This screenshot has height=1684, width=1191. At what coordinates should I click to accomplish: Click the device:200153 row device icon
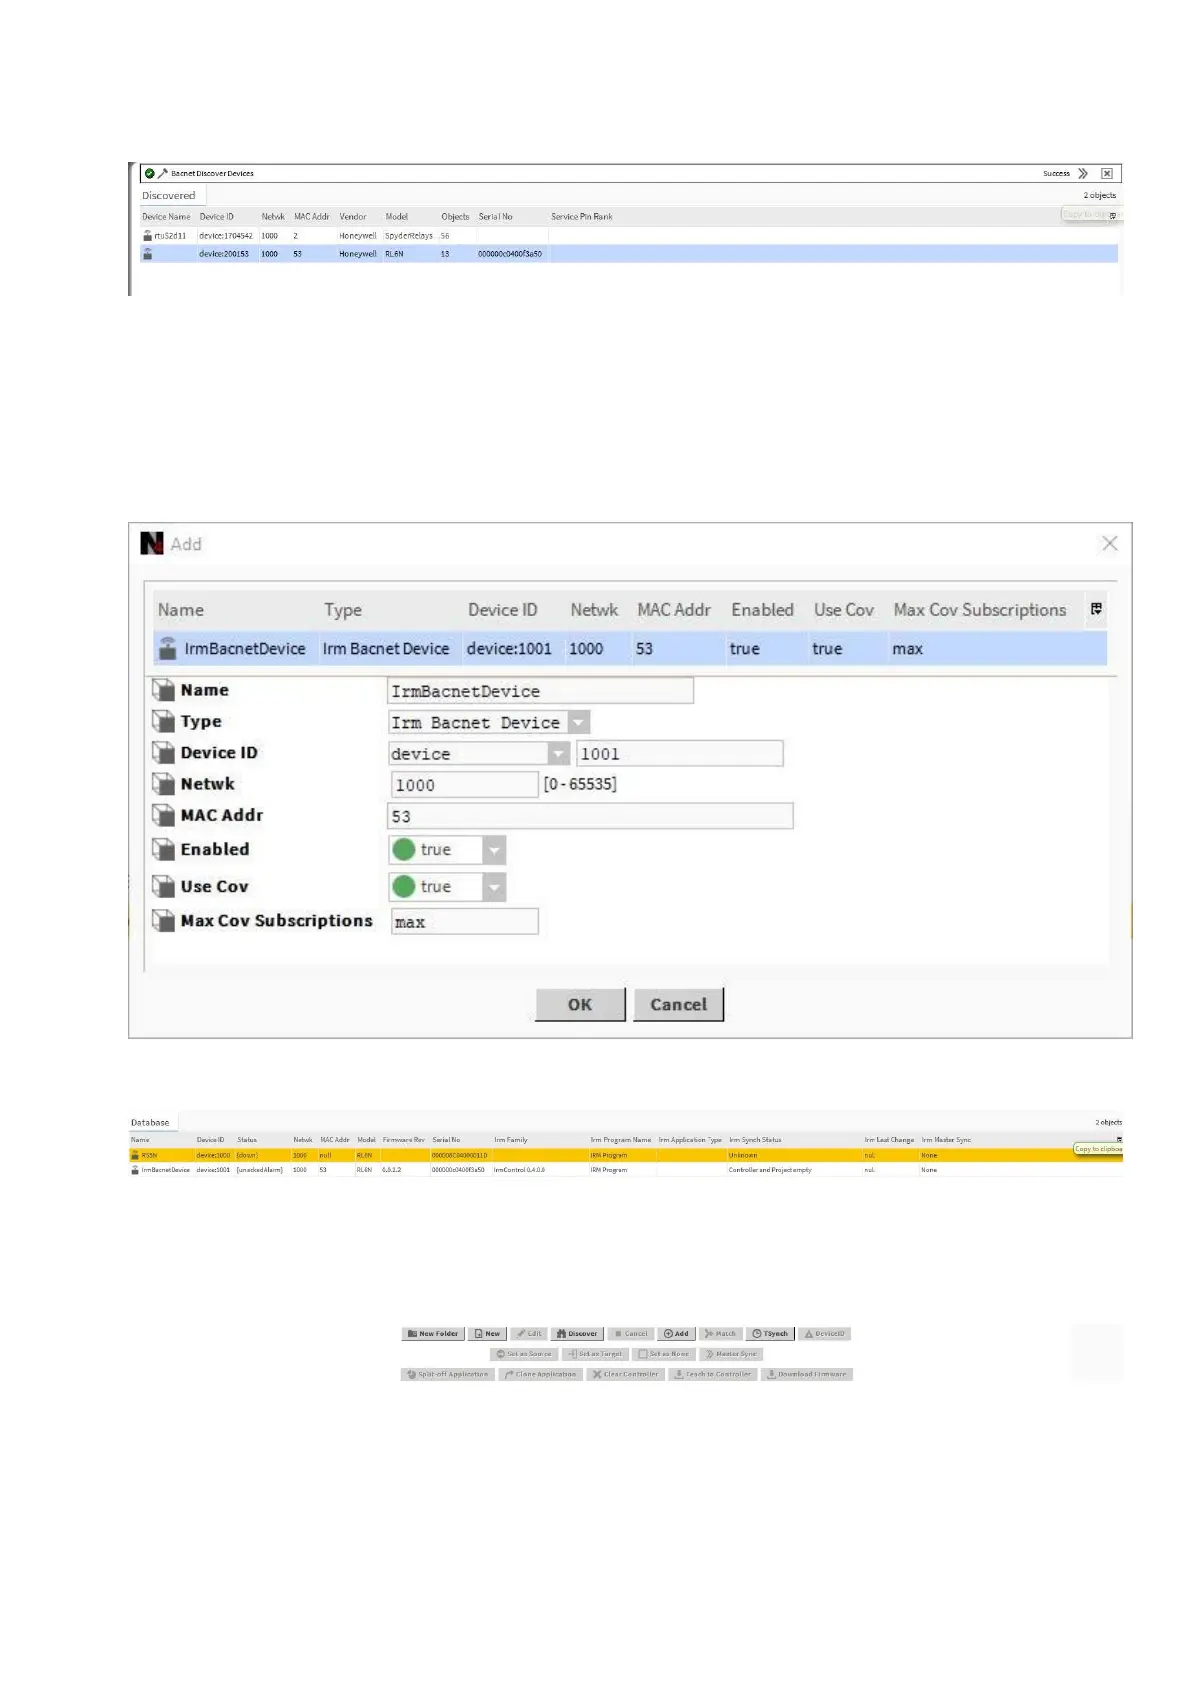[x=147, y=253]
